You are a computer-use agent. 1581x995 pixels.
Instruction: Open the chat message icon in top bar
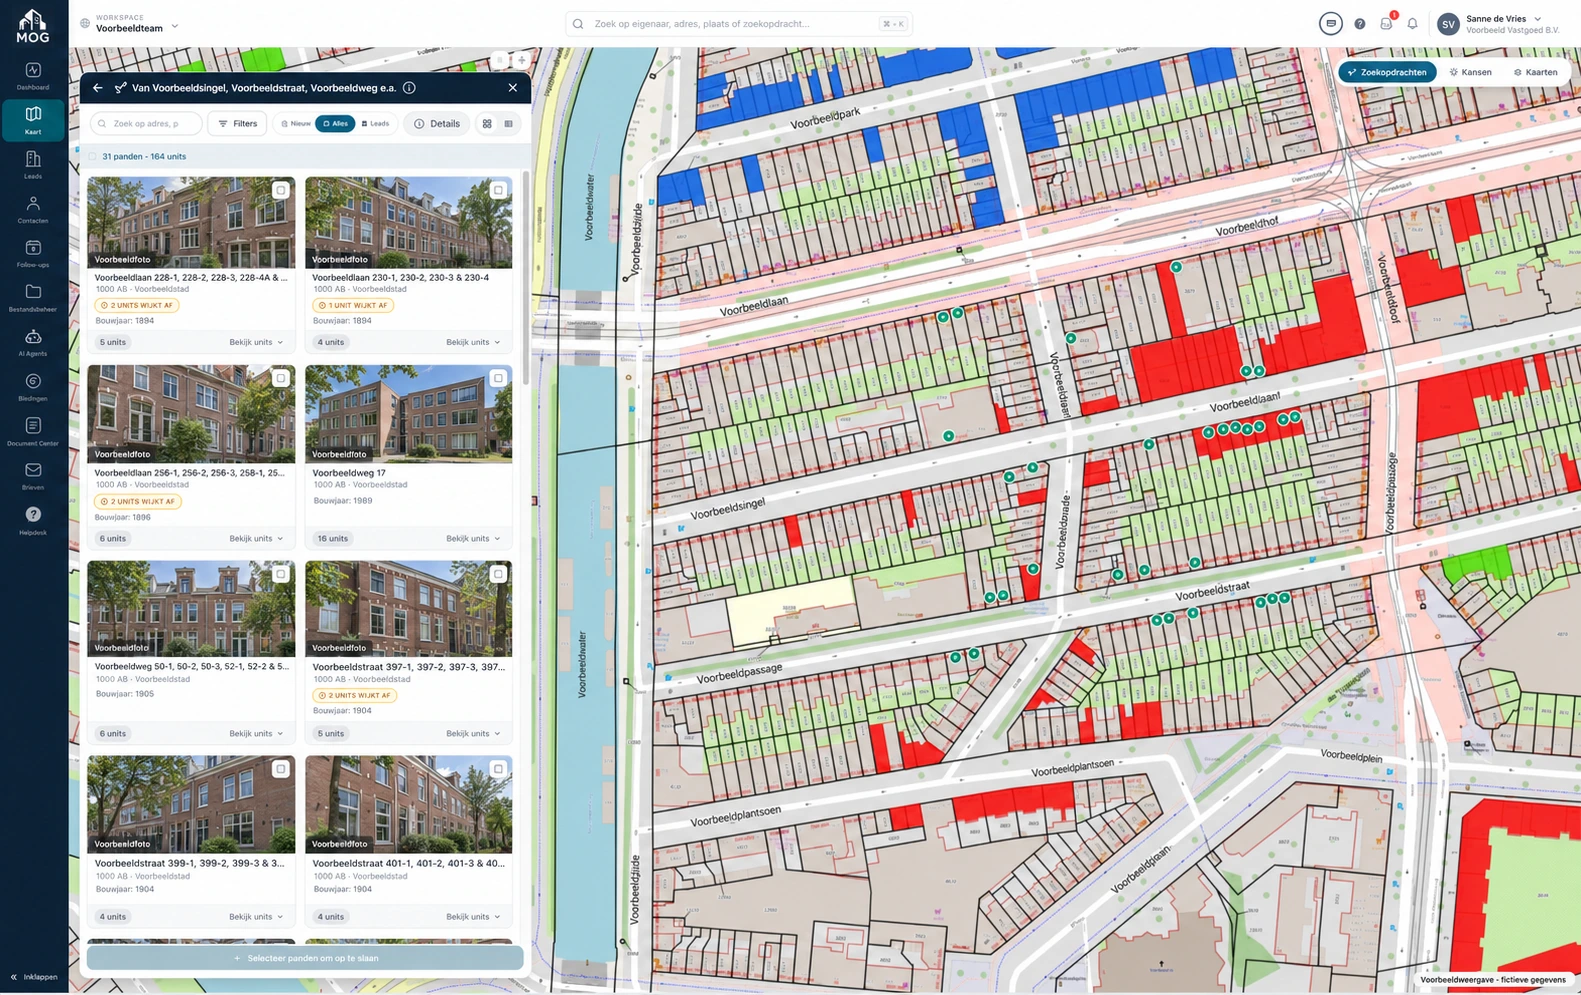[x=1330, y=24]
